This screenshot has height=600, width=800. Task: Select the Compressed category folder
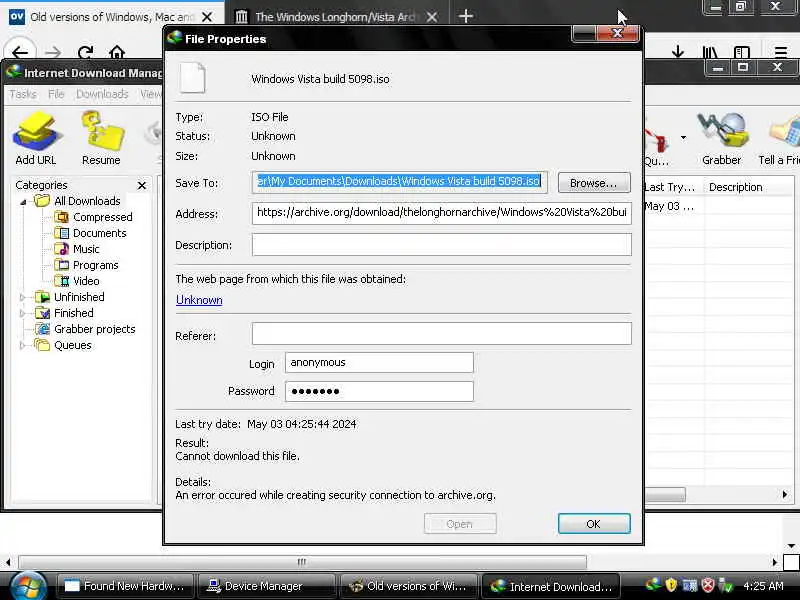[102, 217]
